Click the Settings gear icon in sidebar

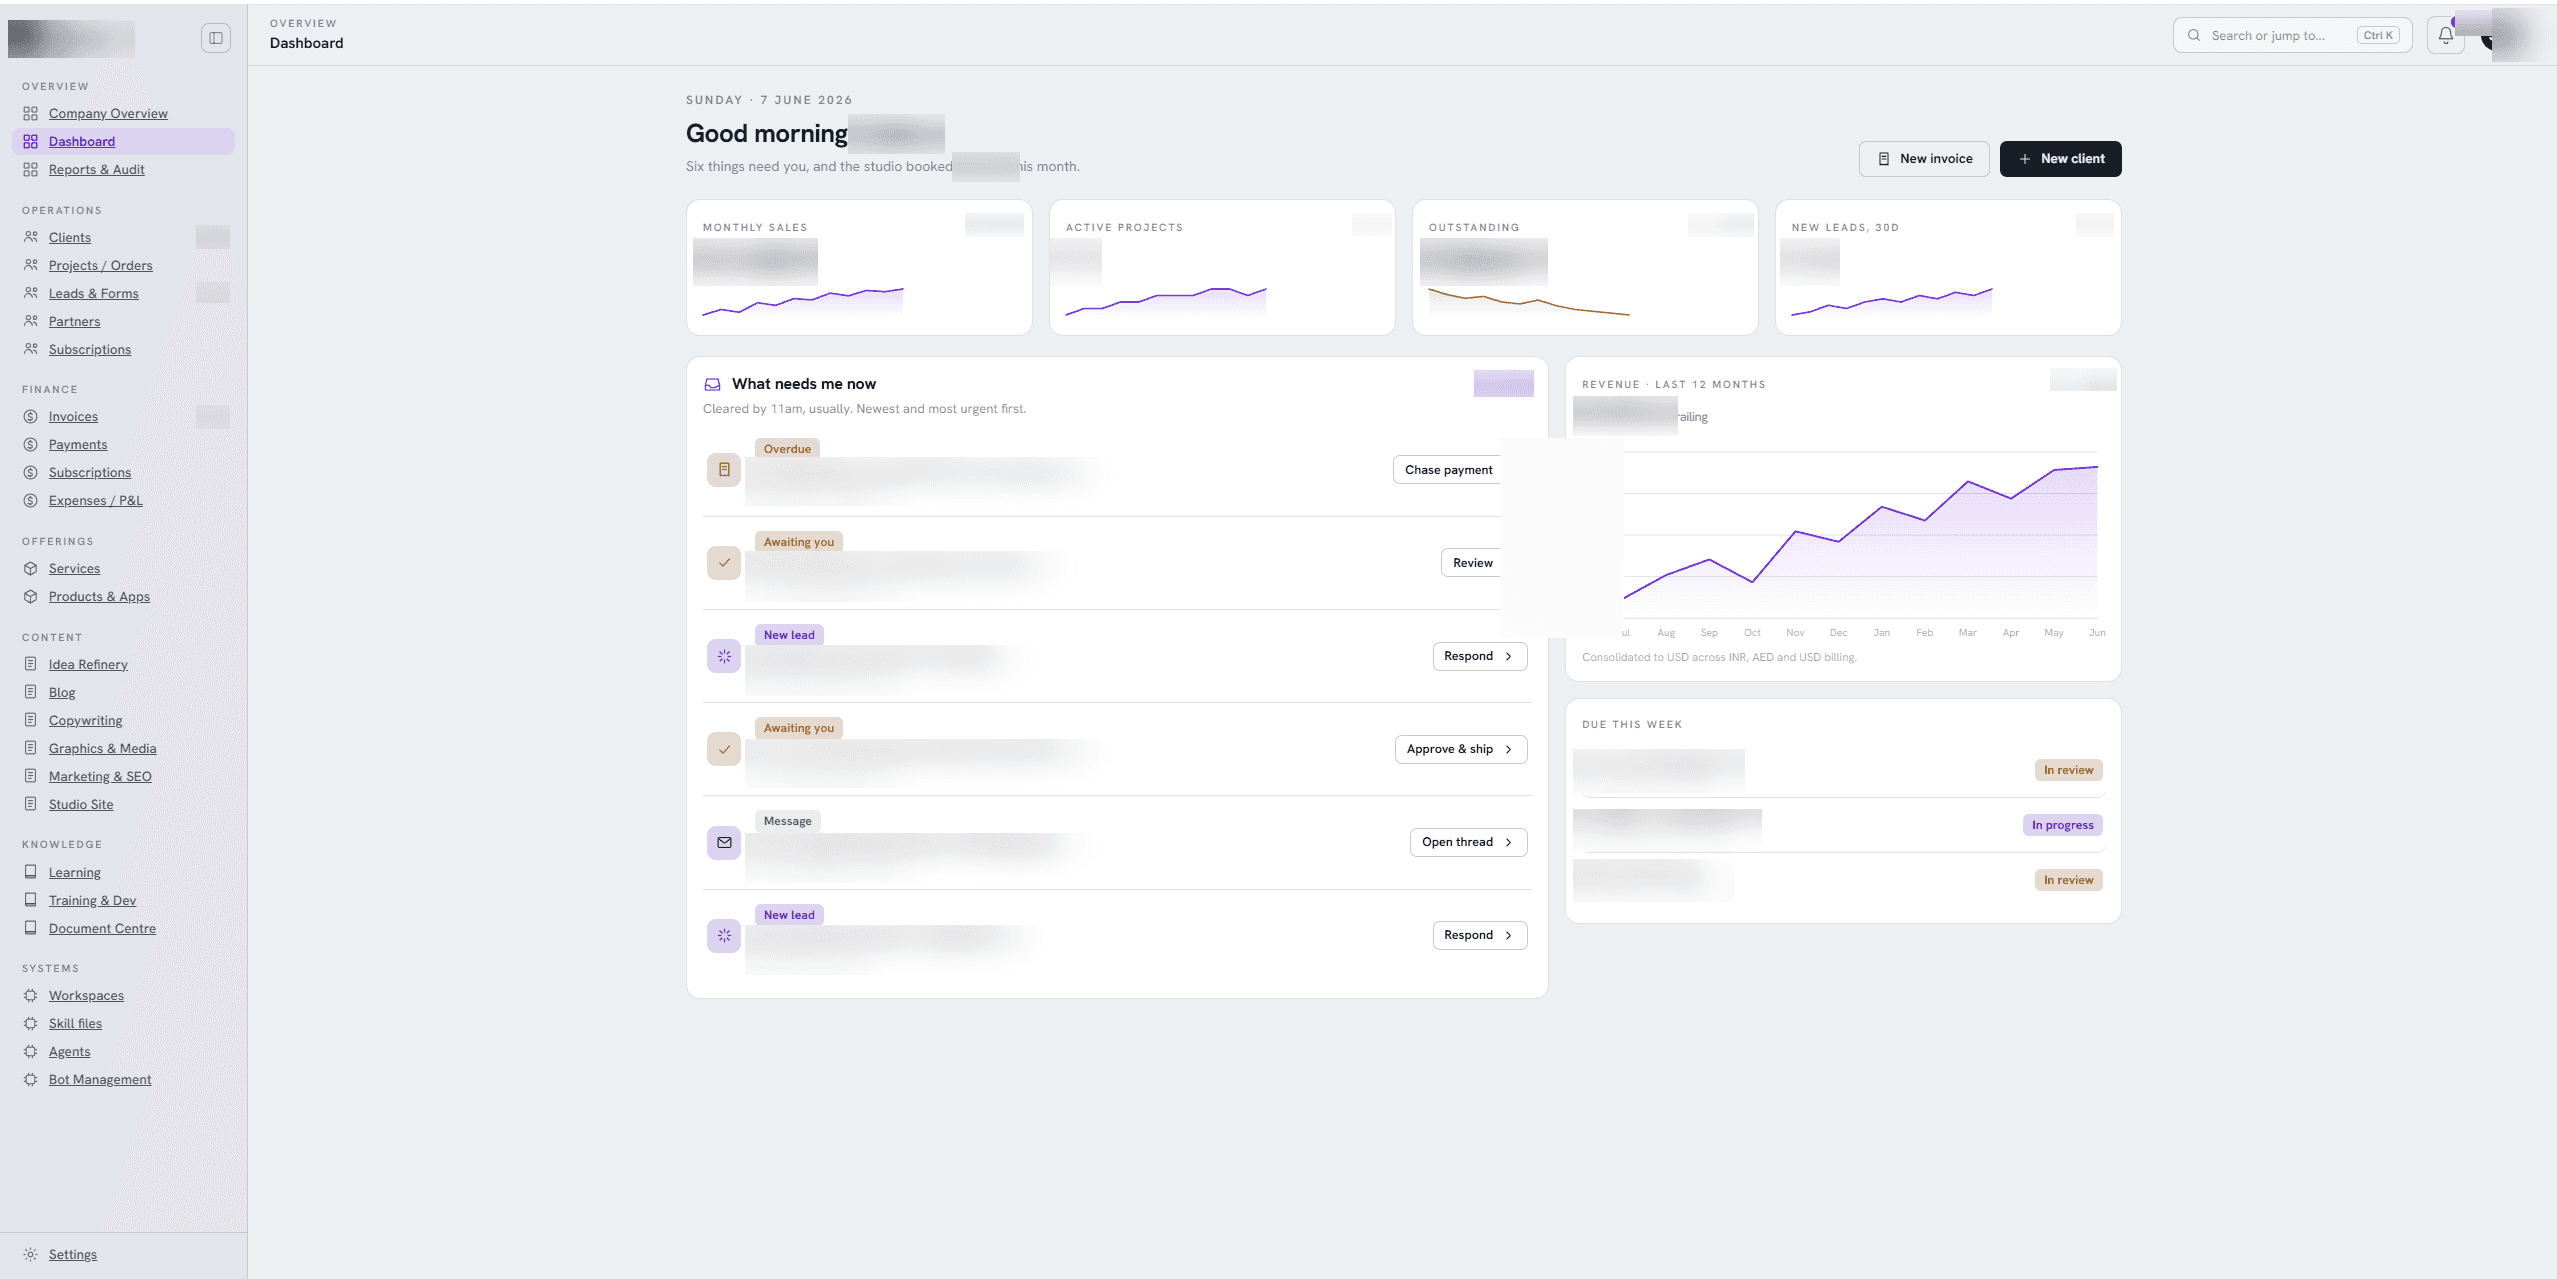[31, 1254]
